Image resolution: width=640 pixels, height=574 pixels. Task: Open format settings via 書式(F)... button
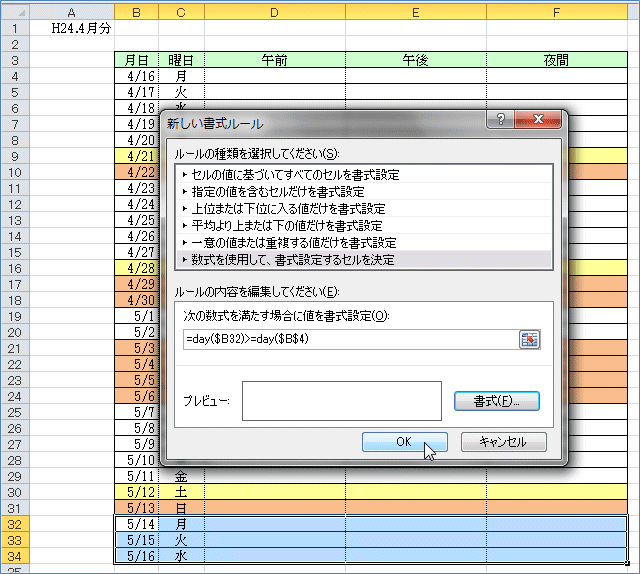pos(497,401)
